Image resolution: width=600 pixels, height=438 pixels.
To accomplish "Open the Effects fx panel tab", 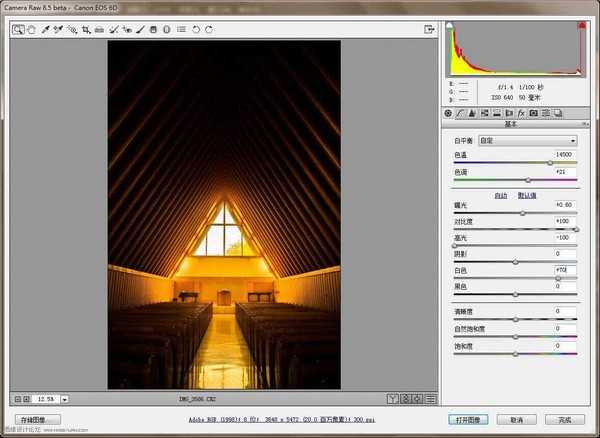I will (522, 113).
